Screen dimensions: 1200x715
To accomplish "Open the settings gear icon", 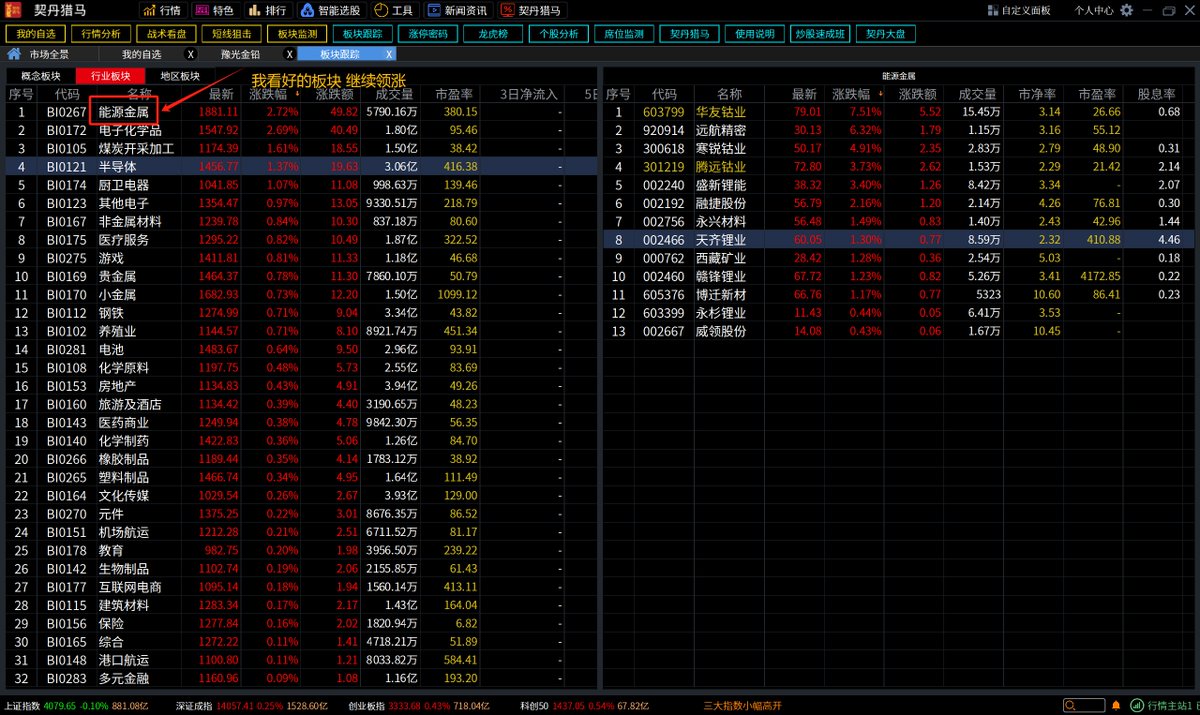I will coord(1127,11).
